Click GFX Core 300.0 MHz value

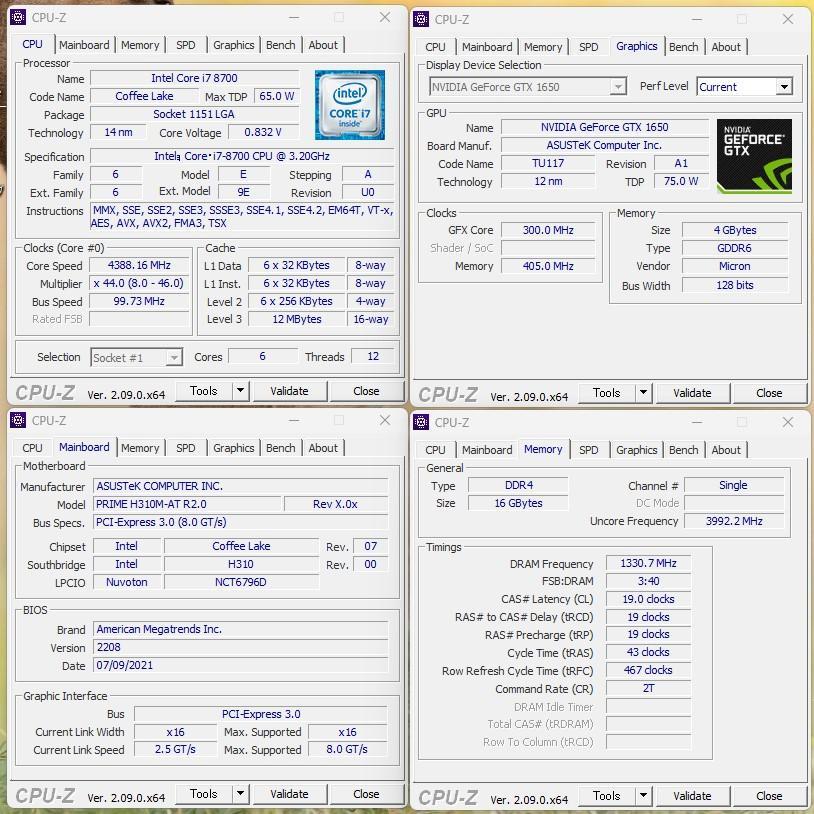click(x=548, y=230)
